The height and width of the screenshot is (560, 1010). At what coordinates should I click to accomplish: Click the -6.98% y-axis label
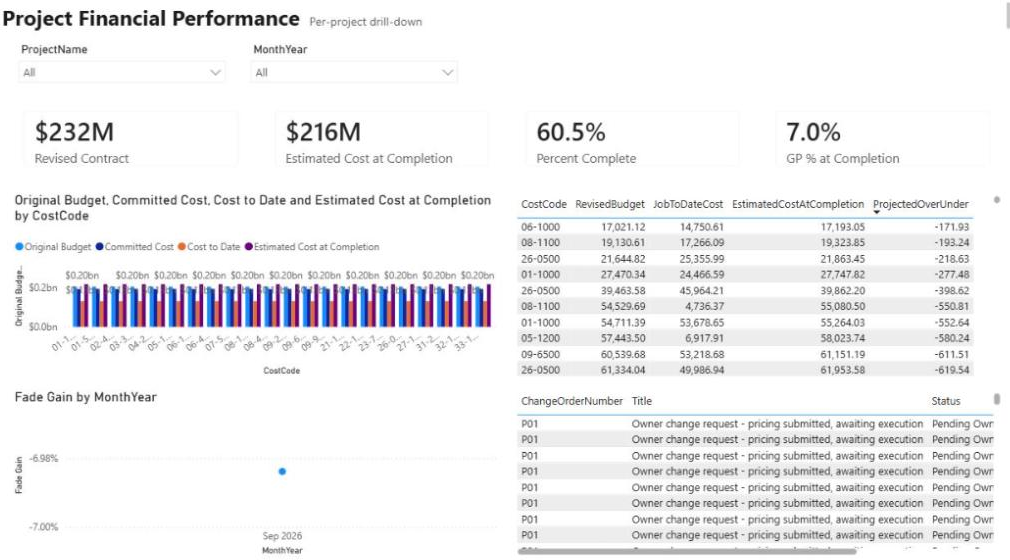pos(44,459)
